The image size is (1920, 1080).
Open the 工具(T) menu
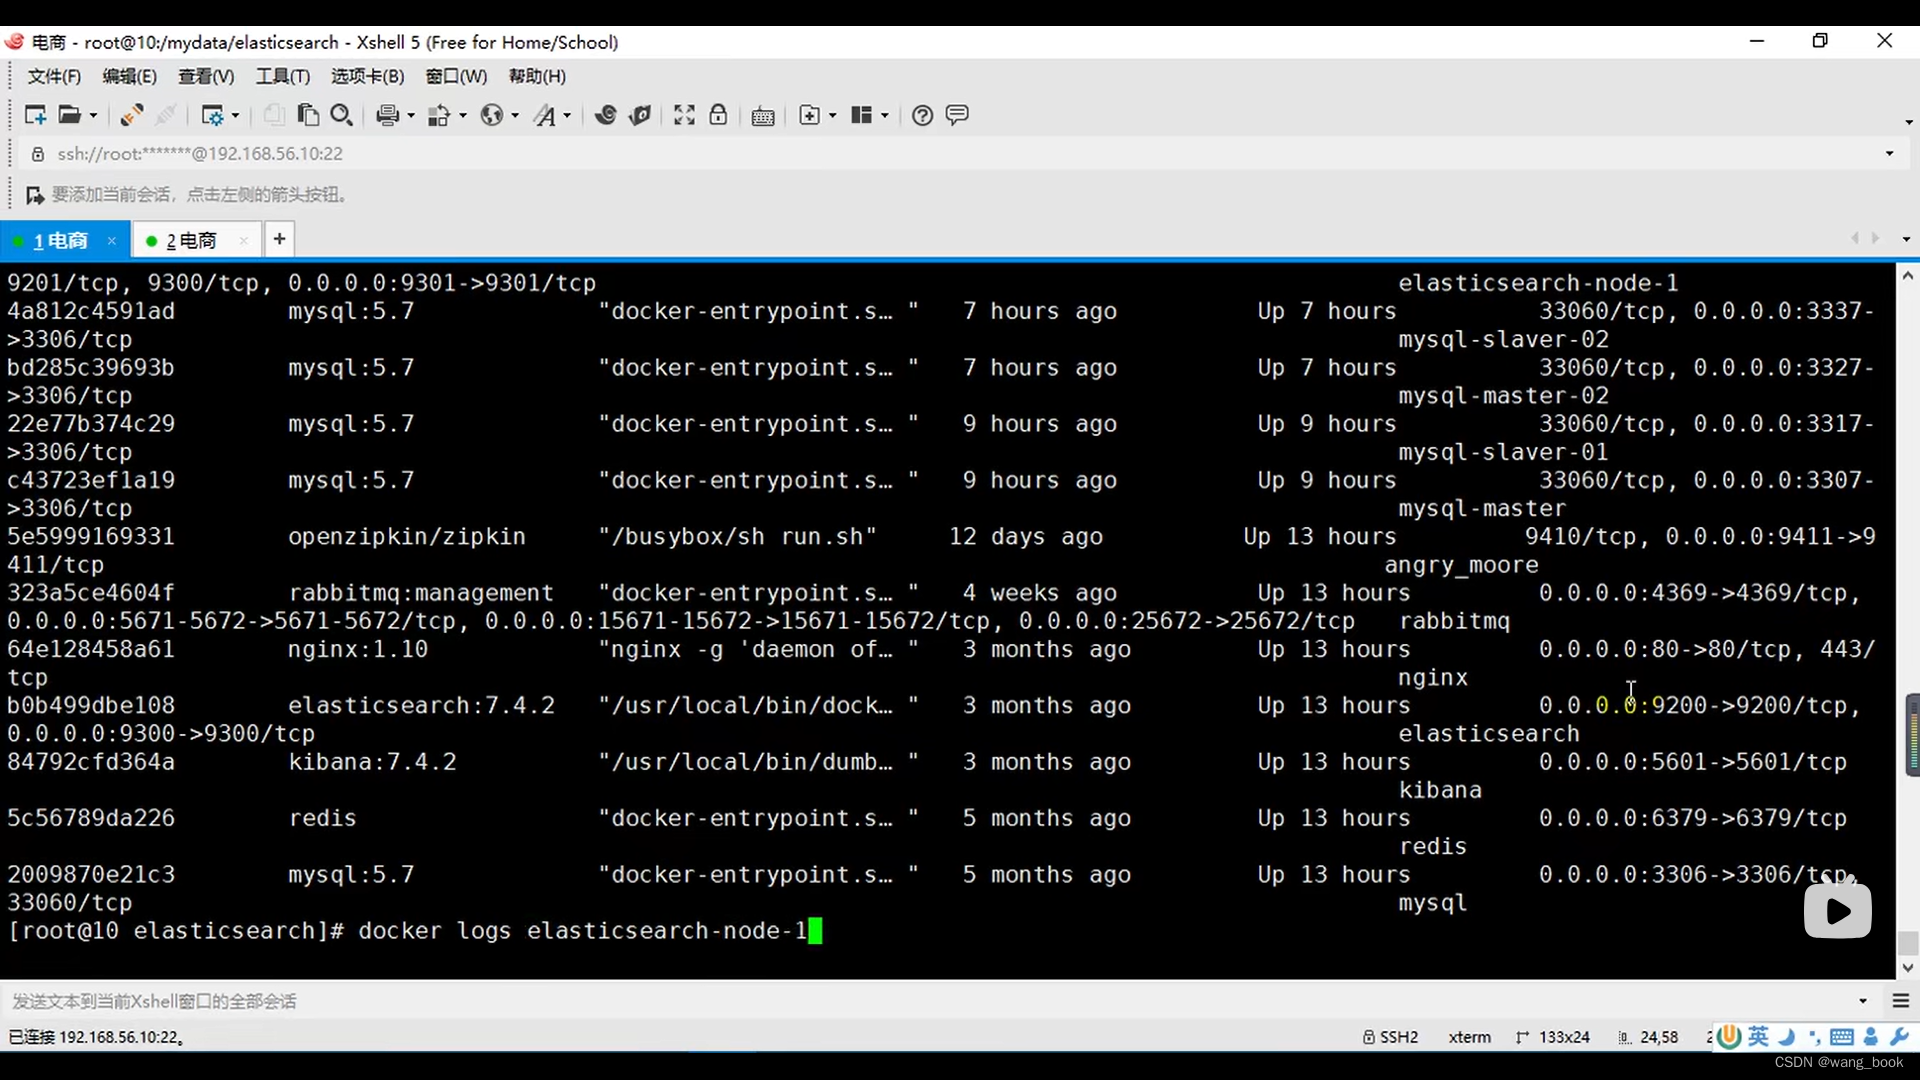pyautogui.click(x=282, y=76)
